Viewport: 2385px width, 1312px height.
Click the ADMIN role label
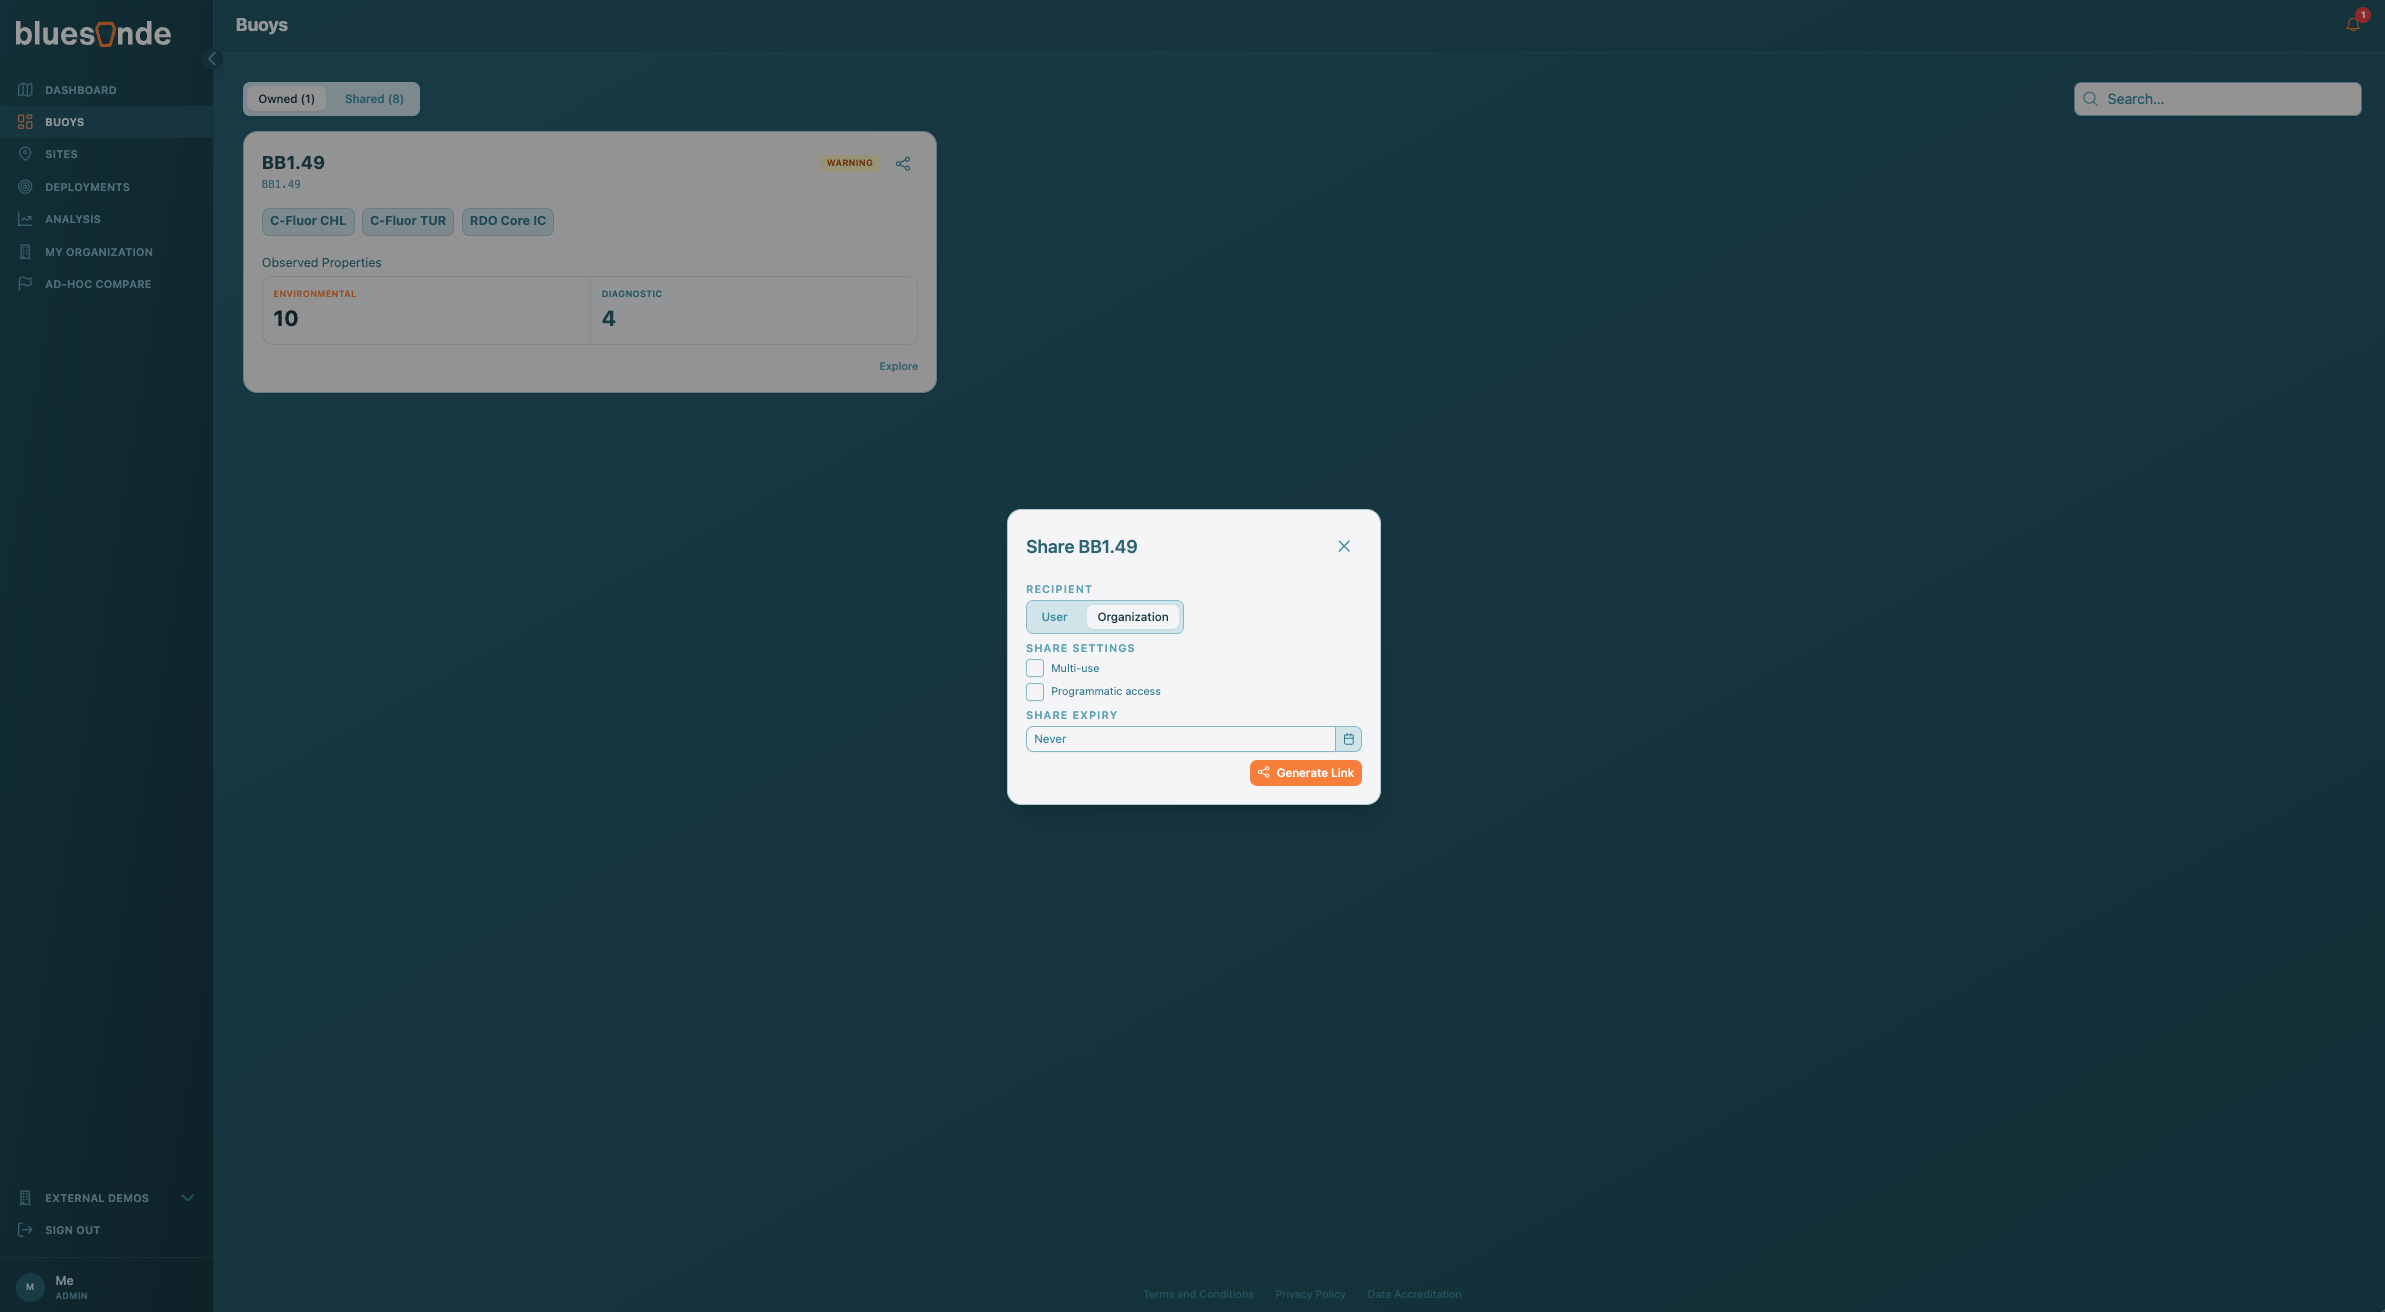pyautogui.click(x=71, y=1296)
